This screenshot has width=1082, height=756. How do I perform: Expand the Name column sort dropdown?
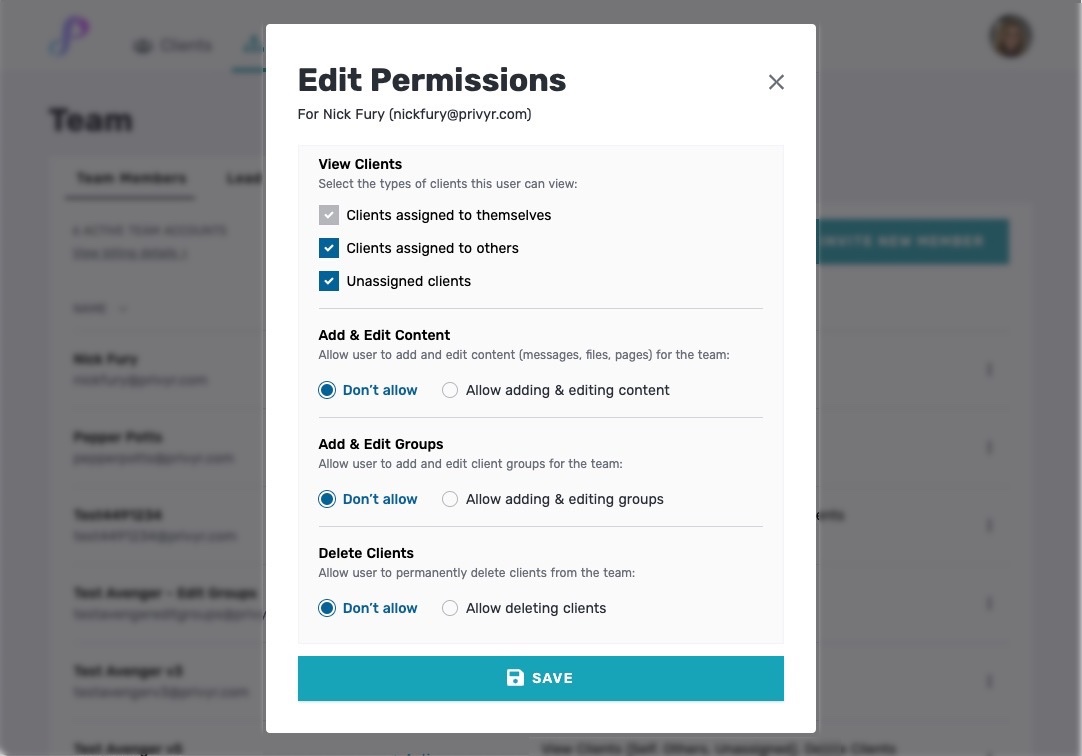[100, 308]
